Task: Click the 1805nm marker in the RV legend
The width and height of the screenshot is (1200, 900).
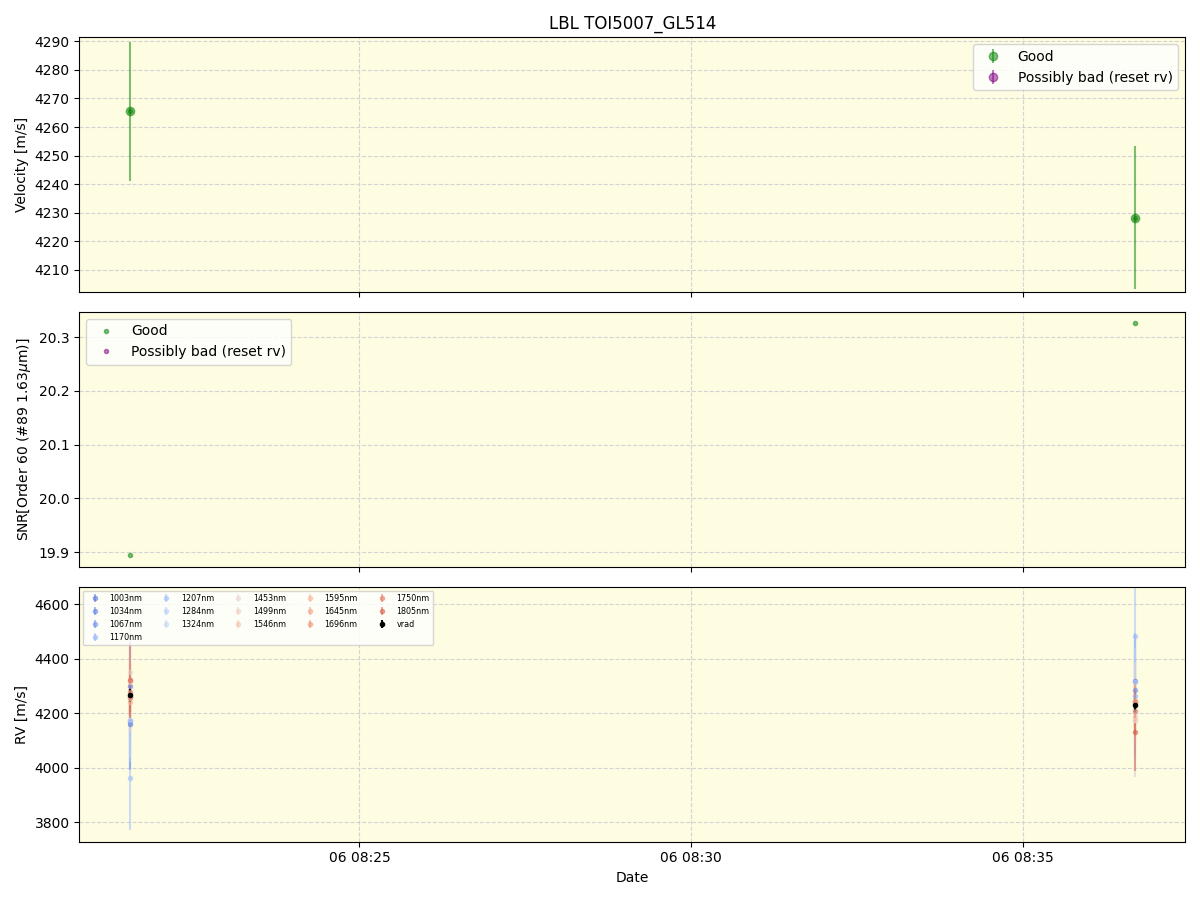Action: click(382, 611)
